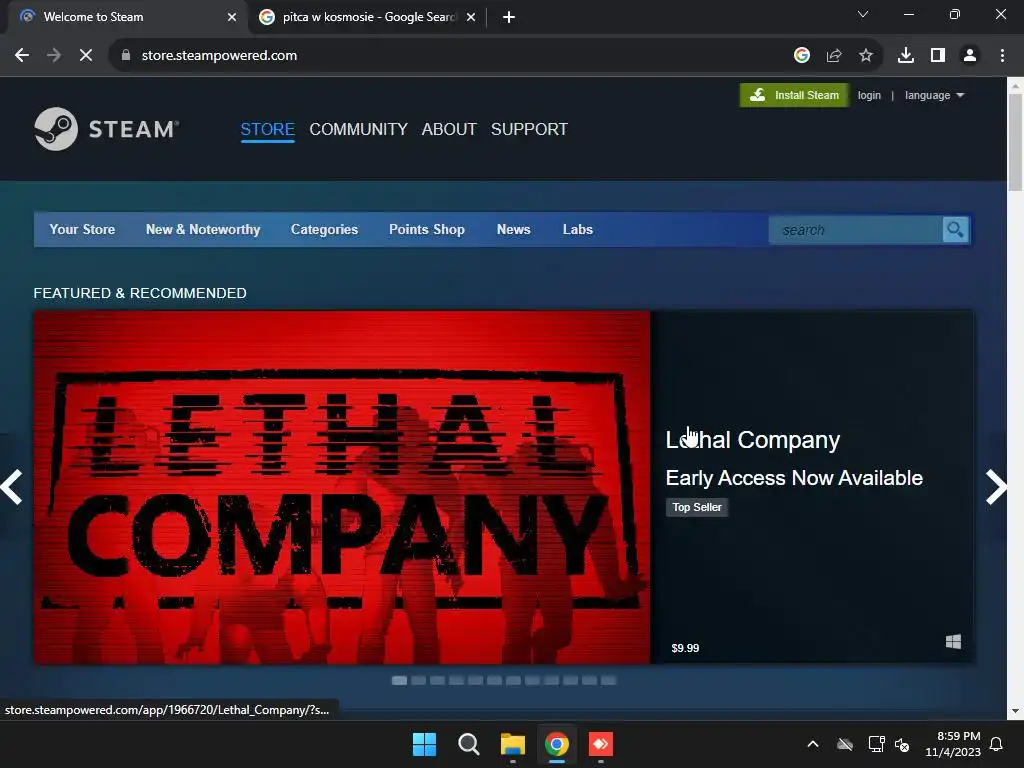Open the Labs section
The height and width of the screenshot is (768, 1024).
(x=578, y=229)
